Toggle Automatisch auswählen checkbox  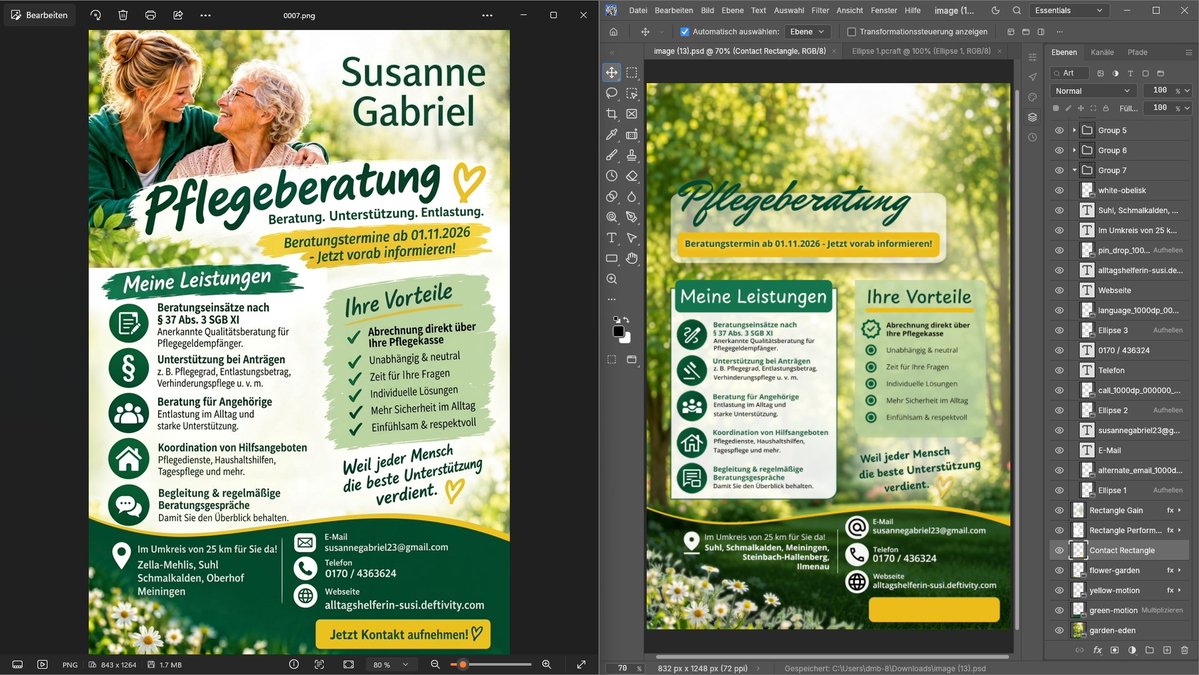pos(684,32)
